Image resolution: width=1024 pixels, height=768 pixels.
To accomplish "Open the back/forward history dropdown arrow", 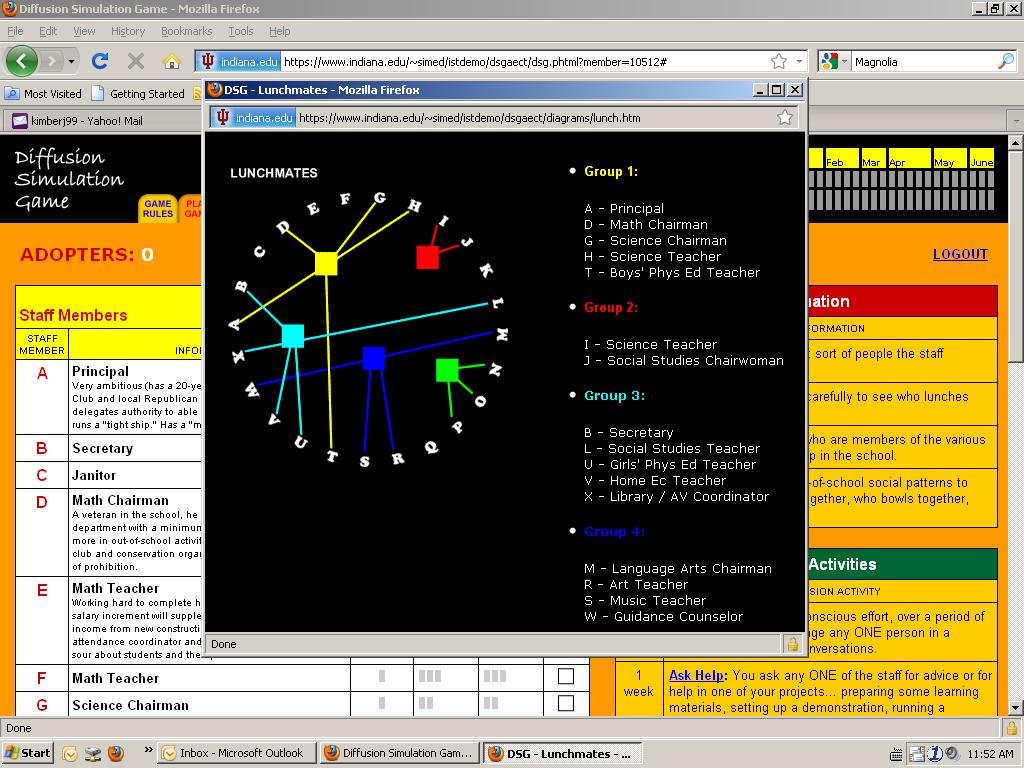I will pos(71,62).
